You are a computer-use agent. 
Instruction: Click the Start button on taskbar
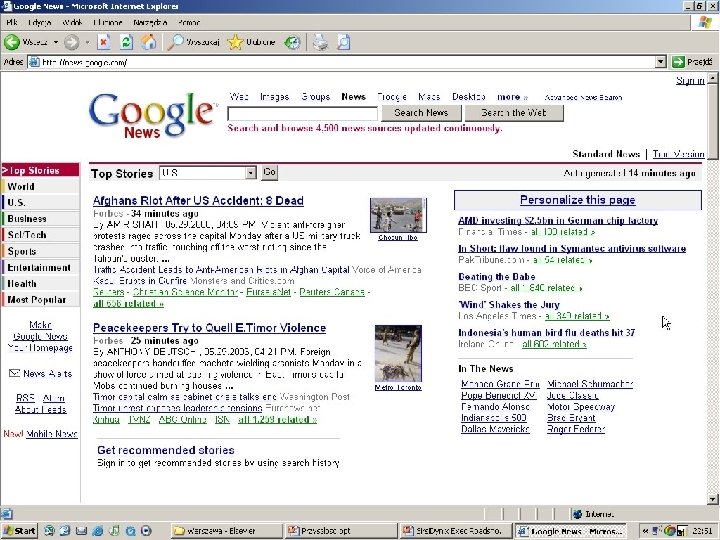[20, 531]
